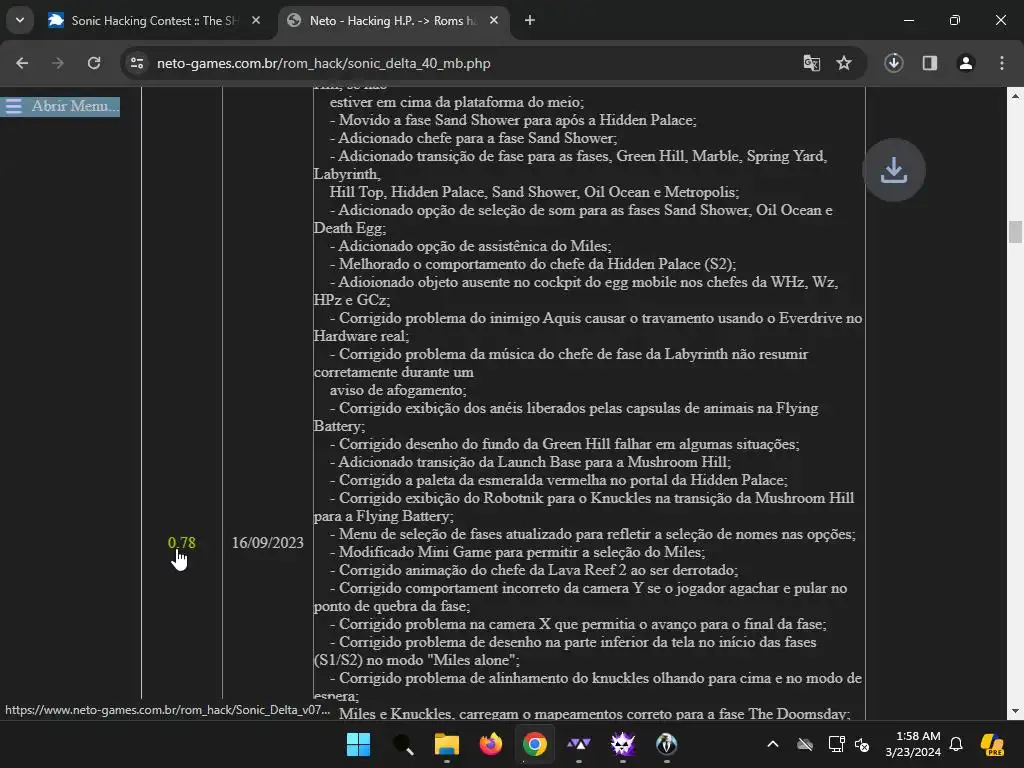Click the floating download arrow button
This screenshot has height=768, width=1024.
[x=893, y=170]
